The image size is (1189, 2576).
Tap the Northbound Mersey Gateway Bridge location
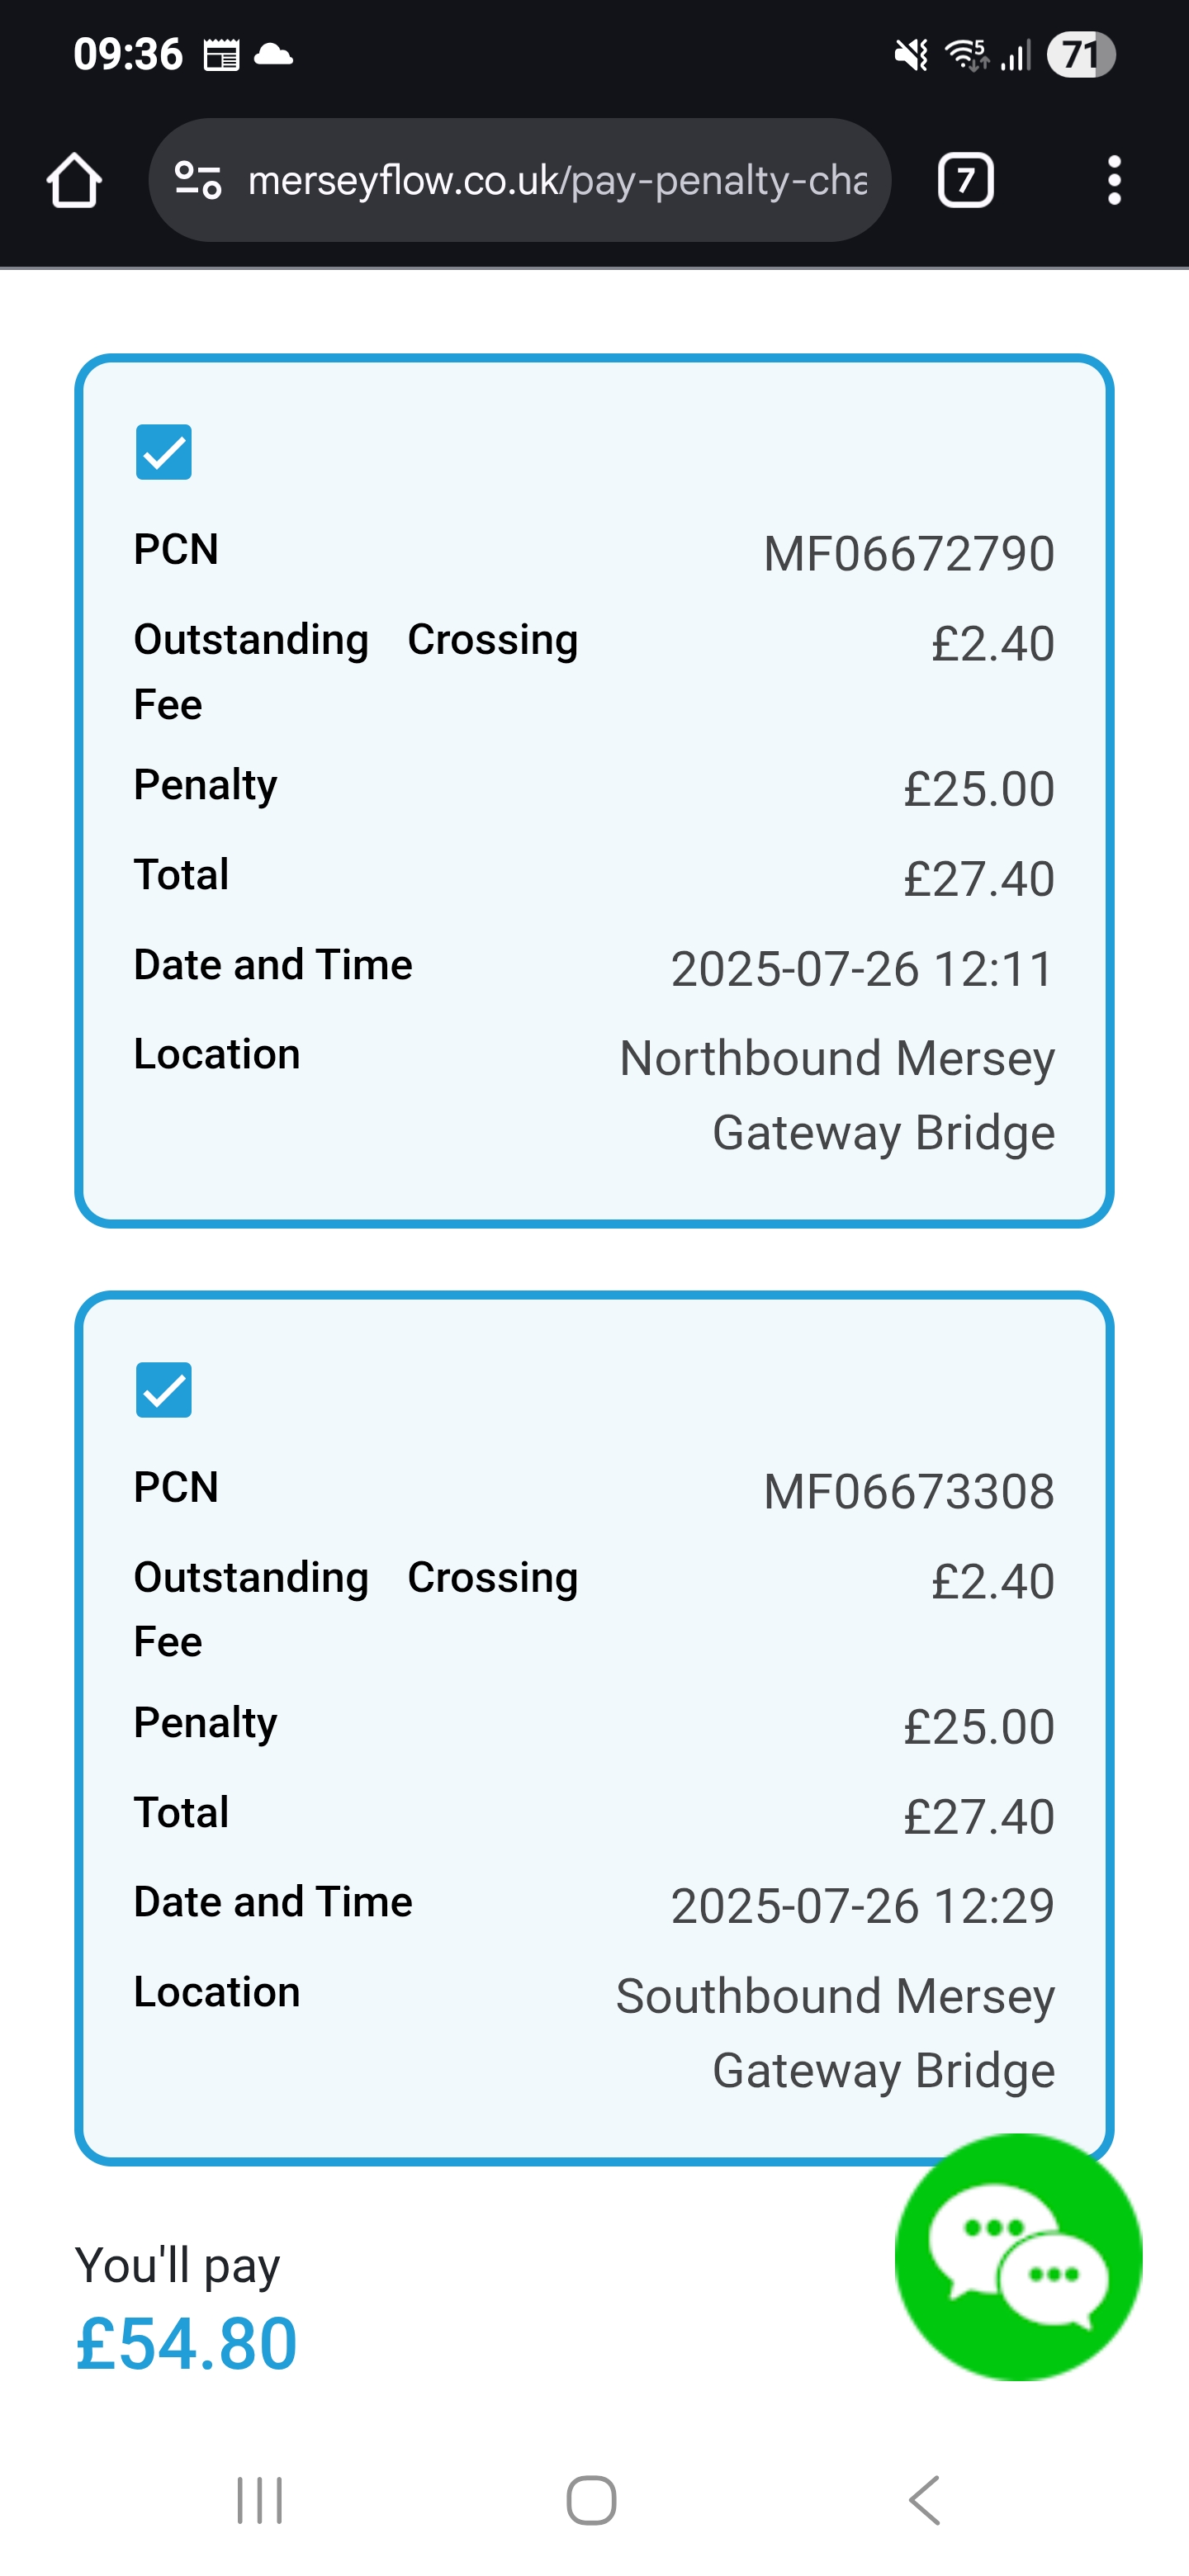point(837,1096)
